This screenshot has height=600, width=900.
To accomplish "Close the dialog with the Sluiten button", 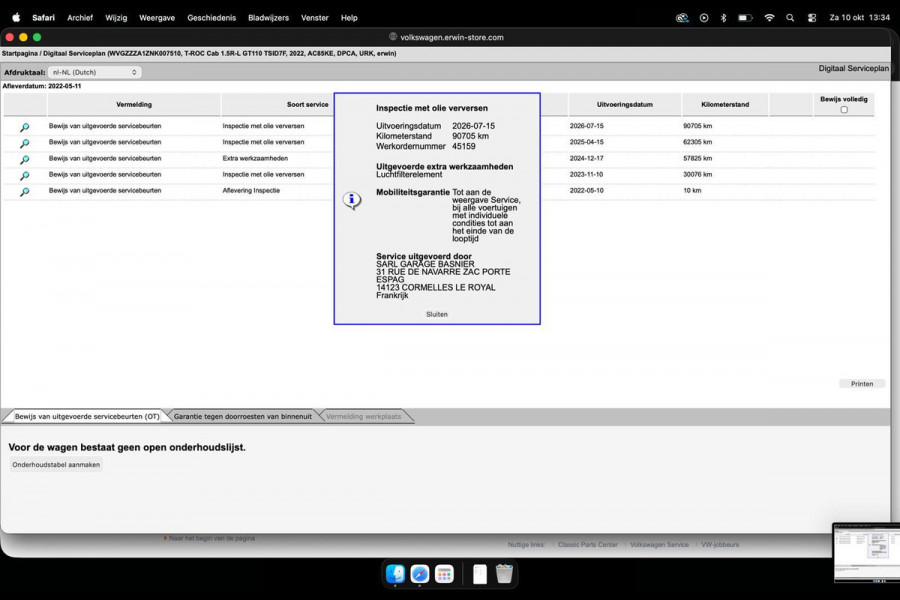I will (437, 314).
